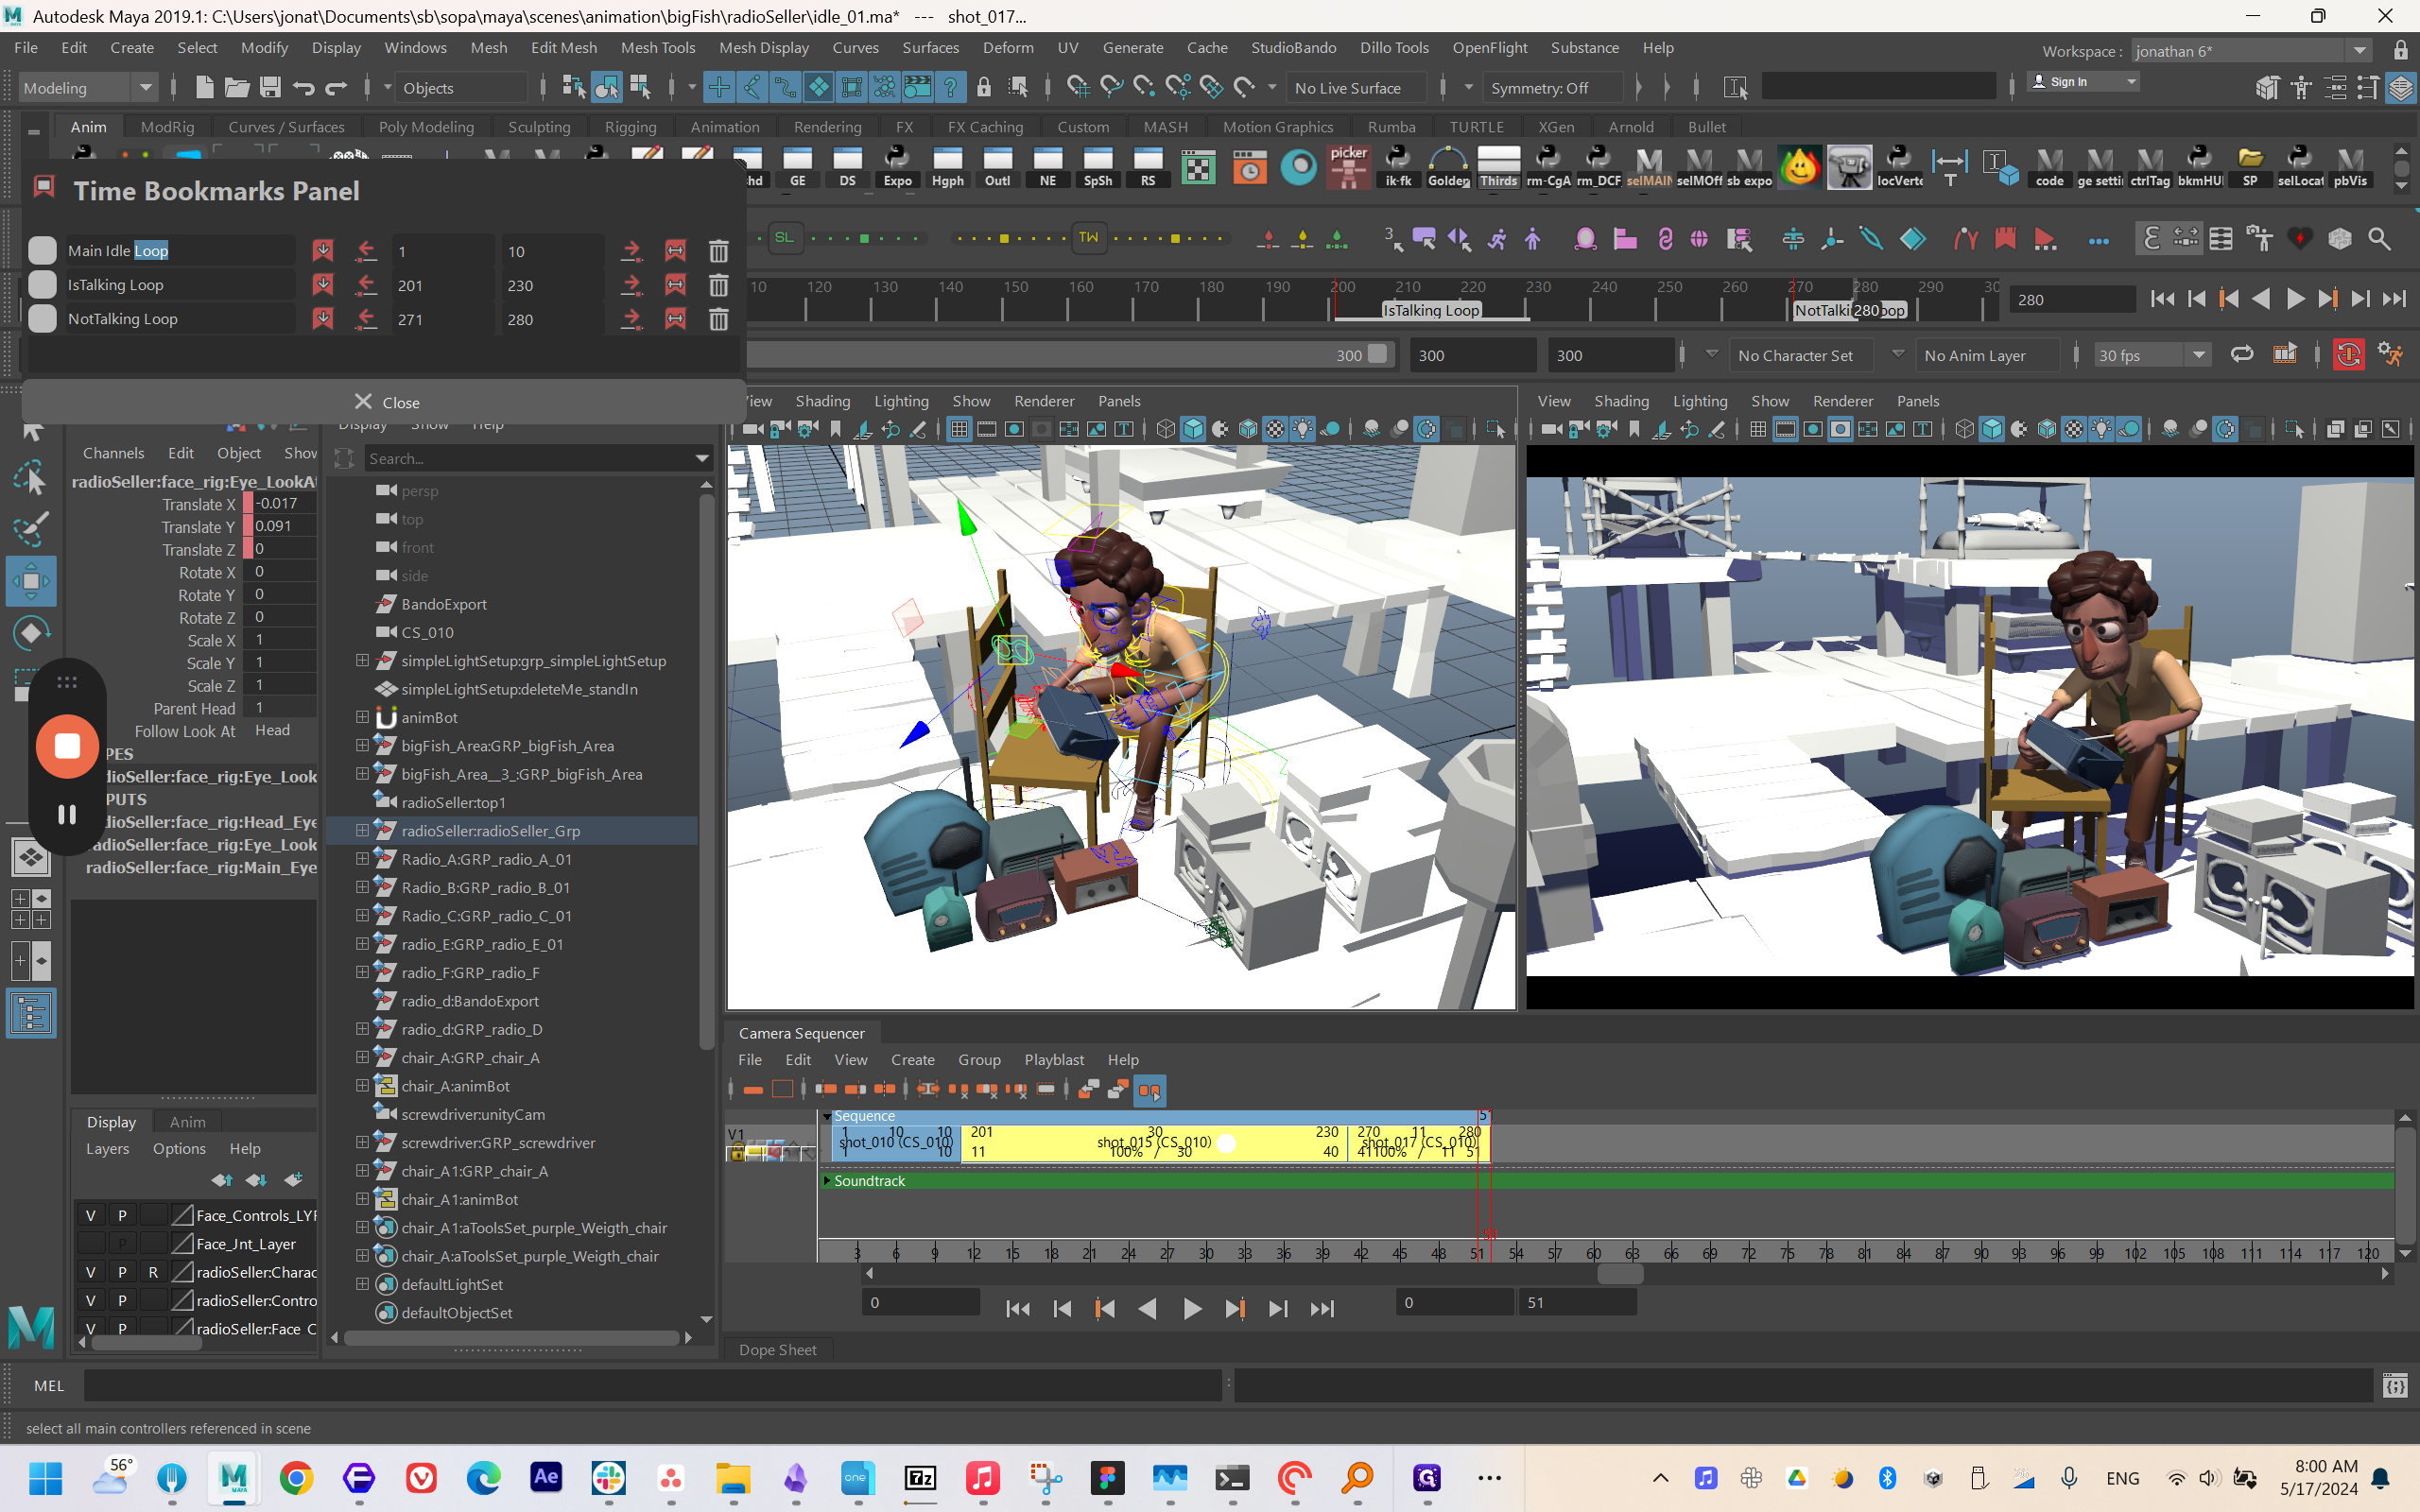The width and height of the screenshot is (2420, 1512).
Task: Open the Playblast menu in Camera Sequencer
Action: tap(1053, 1059)
